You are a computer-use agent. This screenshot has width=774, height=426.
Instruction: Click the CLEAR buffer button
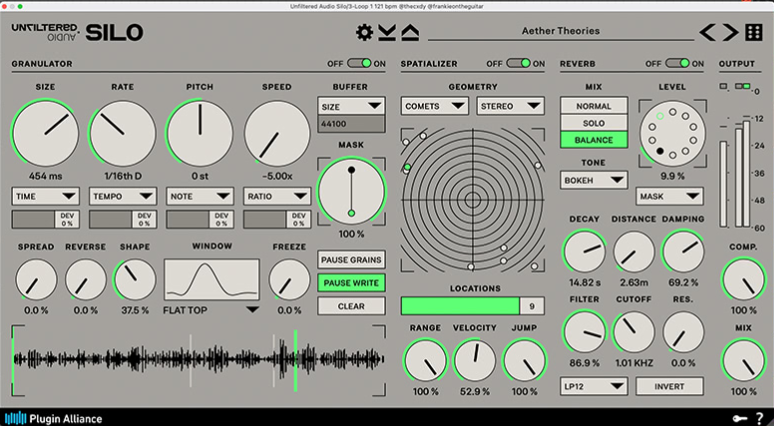351,306
